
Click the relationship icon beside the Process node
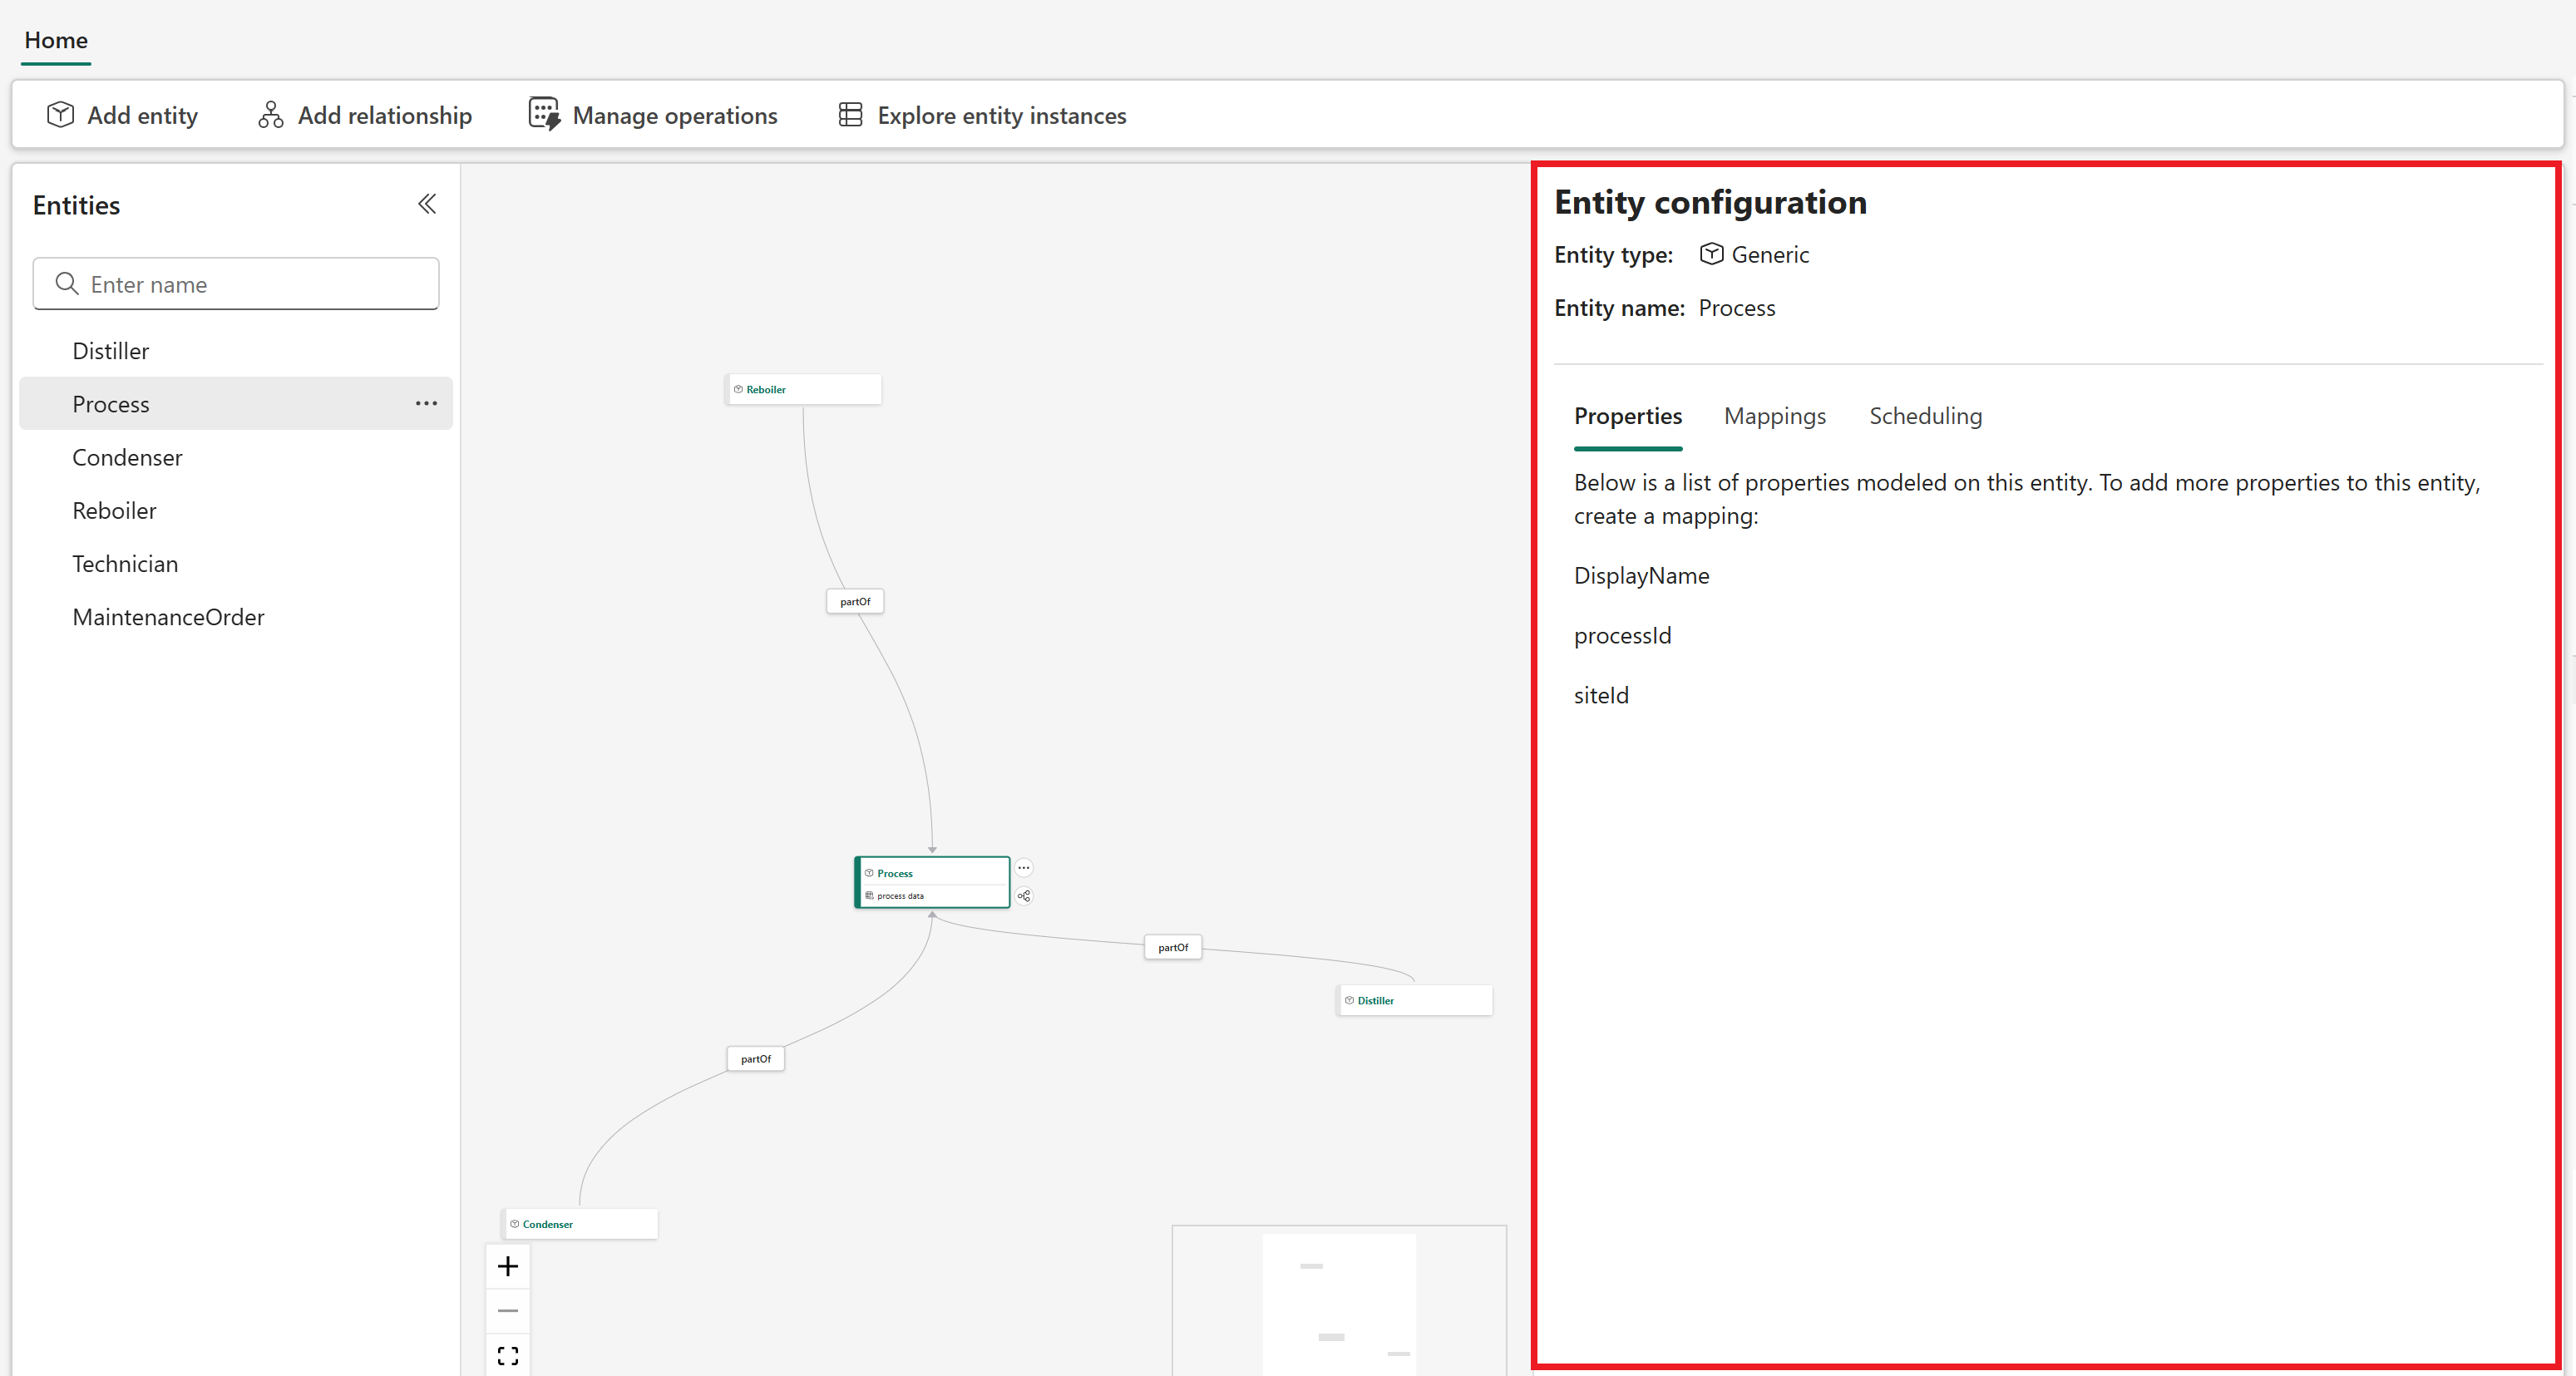[1024, 896]
